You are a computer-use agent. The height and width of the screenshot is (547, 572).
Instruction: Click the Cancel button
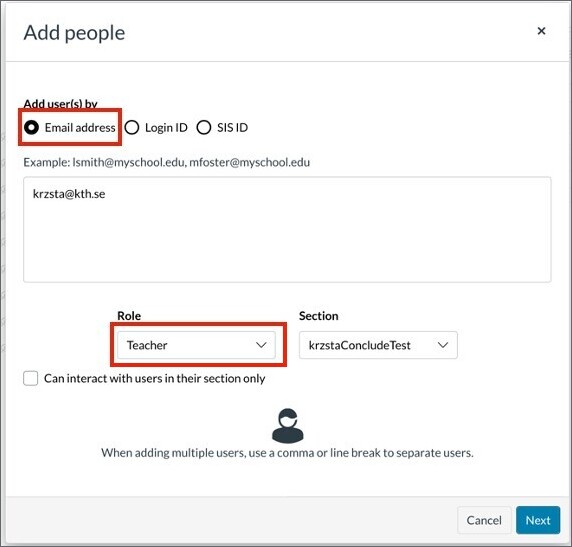click(484, 520)
